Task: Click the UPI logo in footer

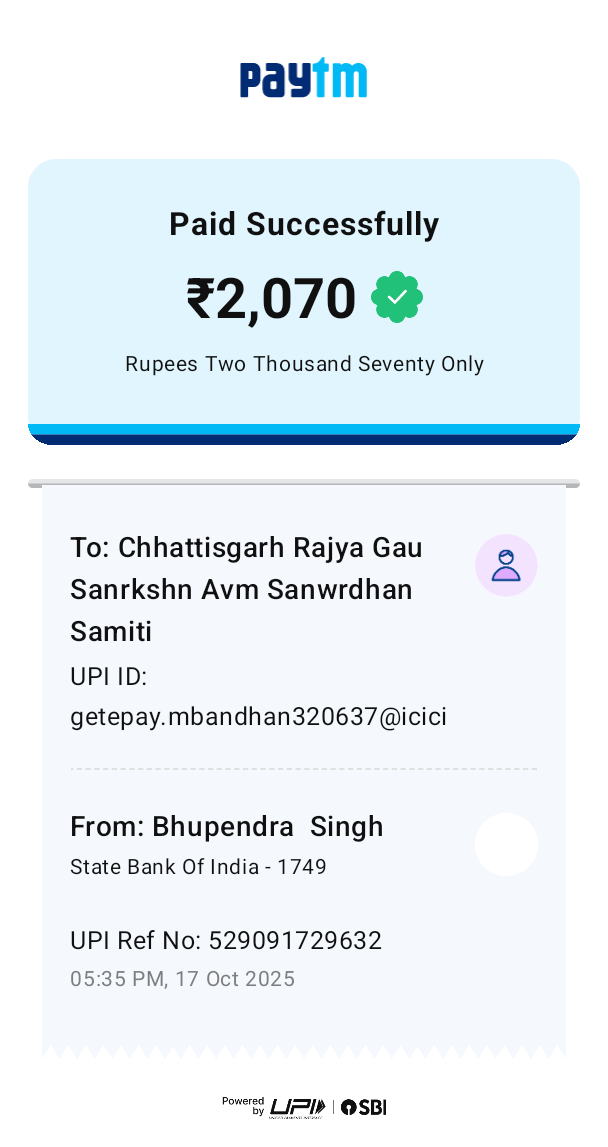Action: [x=297, y=1106]
